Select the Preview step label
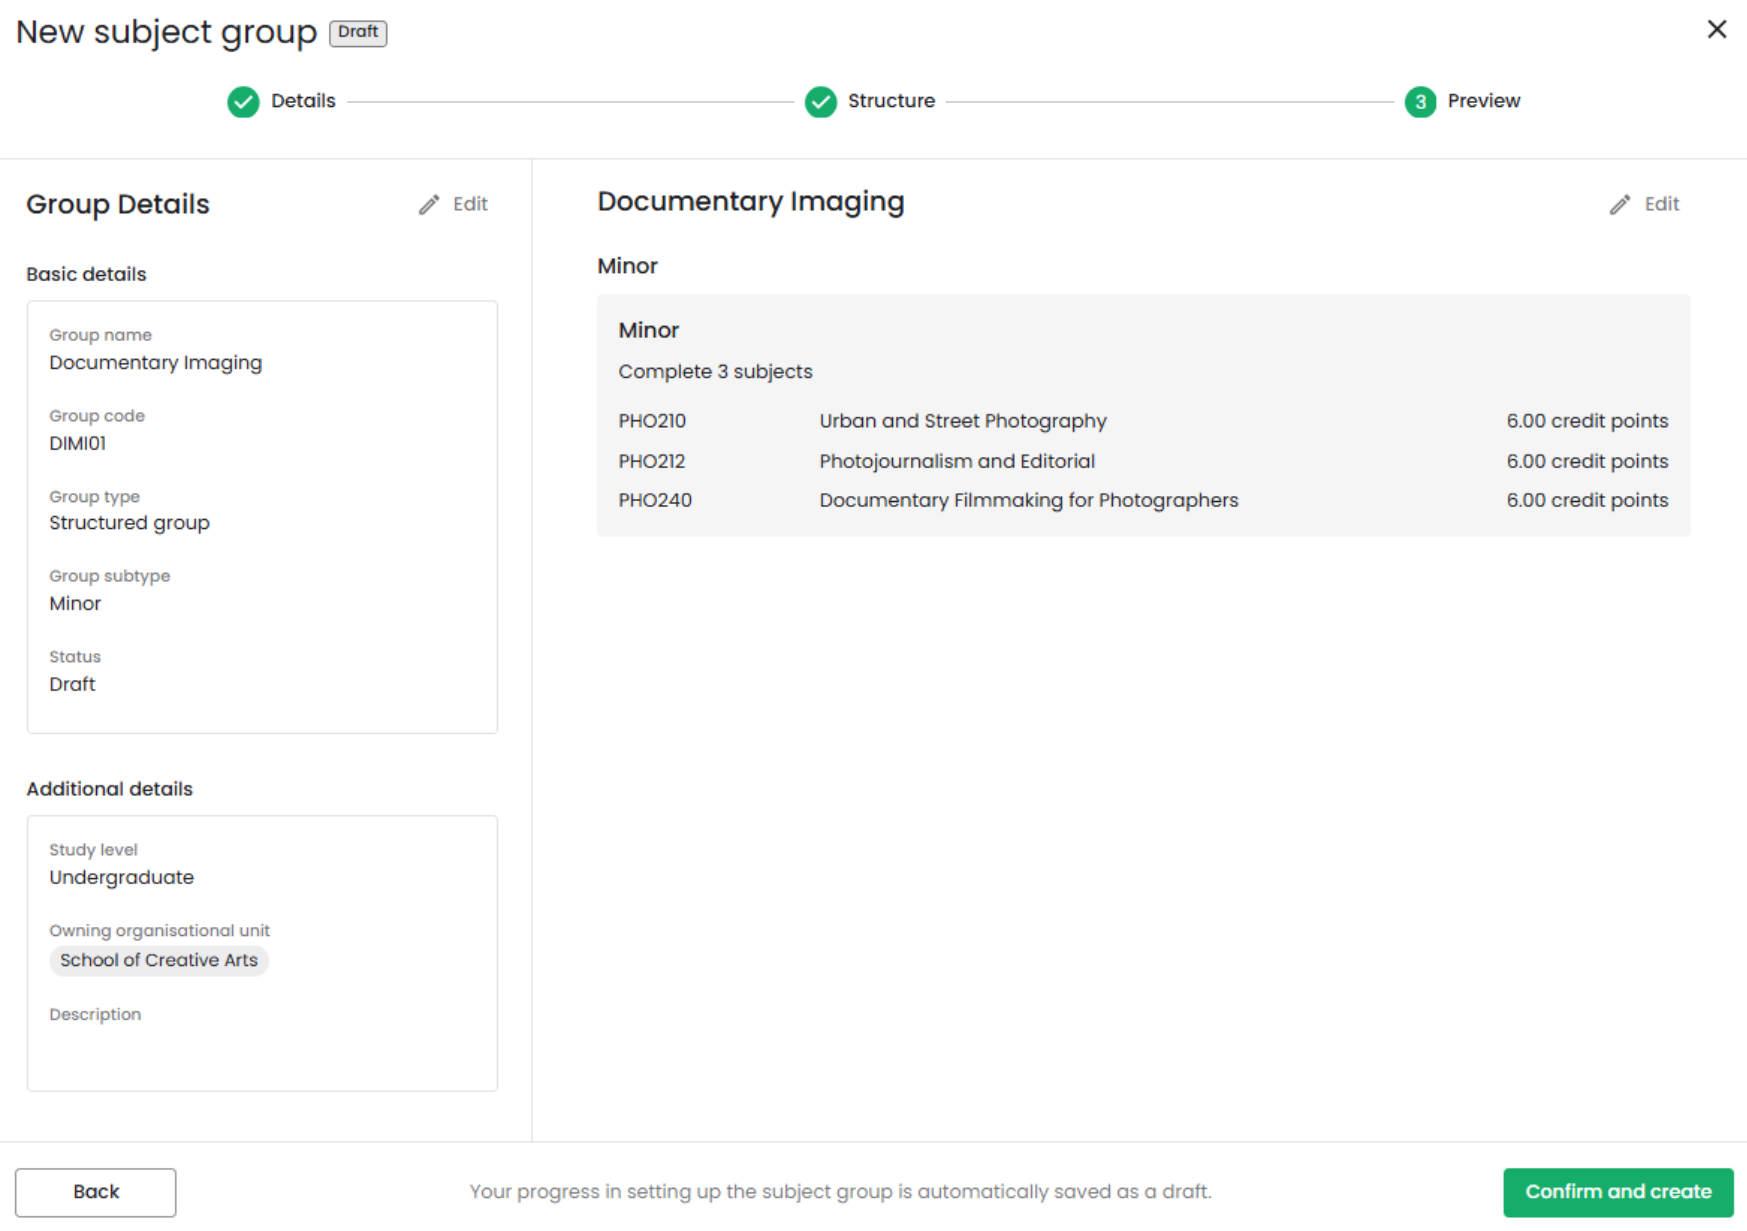The height and width of the screenshot is (1231, 1747). [1483, 101]
